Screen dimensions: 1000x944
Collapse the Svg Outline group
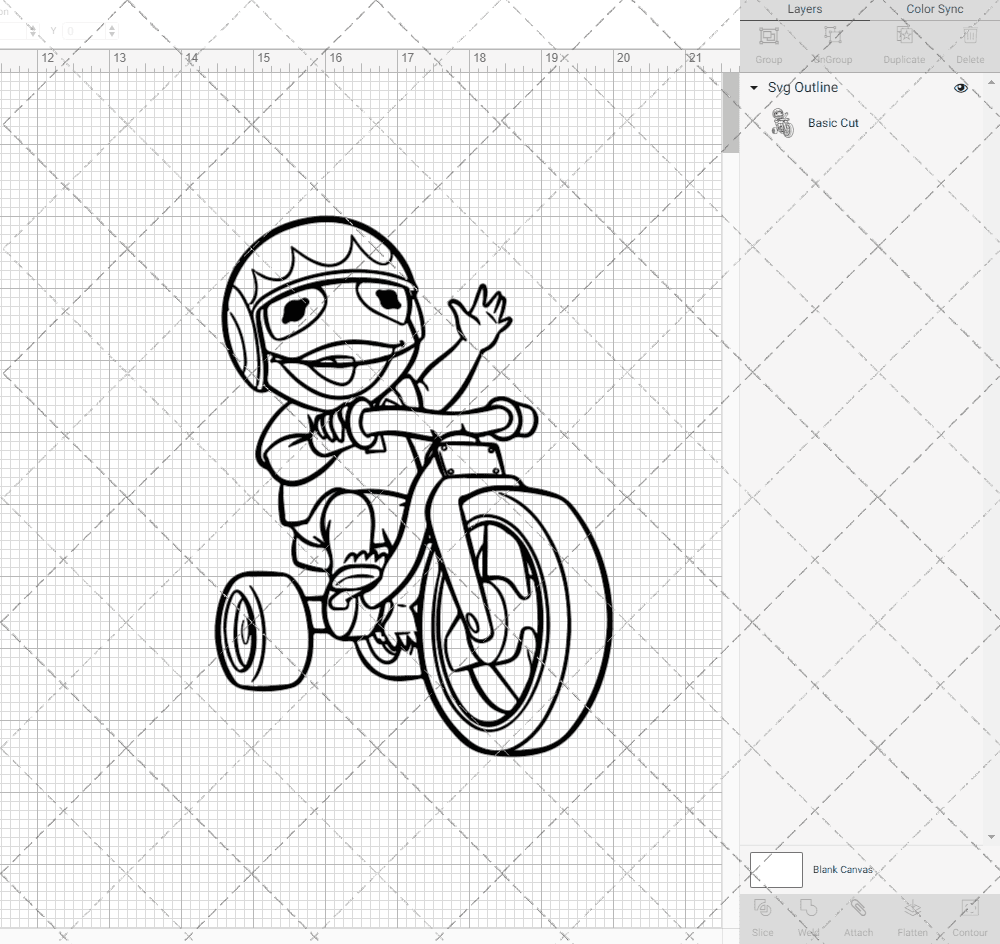(753, 88)
